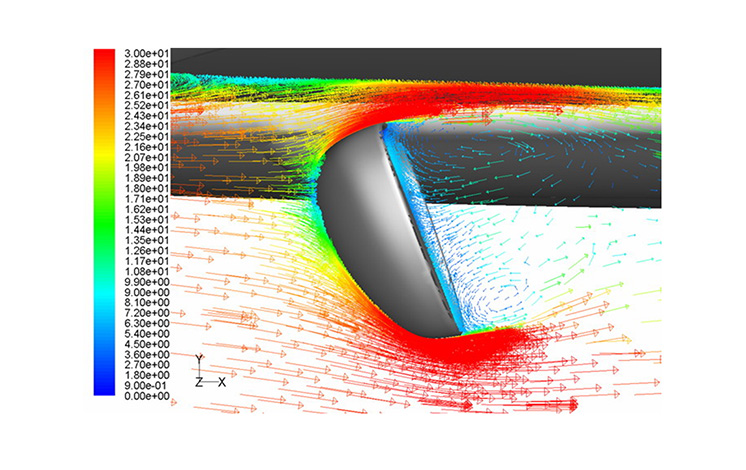Click the 1.53e+01 scale label
Viewport: 746px width, 470px height.
(147, 220)
